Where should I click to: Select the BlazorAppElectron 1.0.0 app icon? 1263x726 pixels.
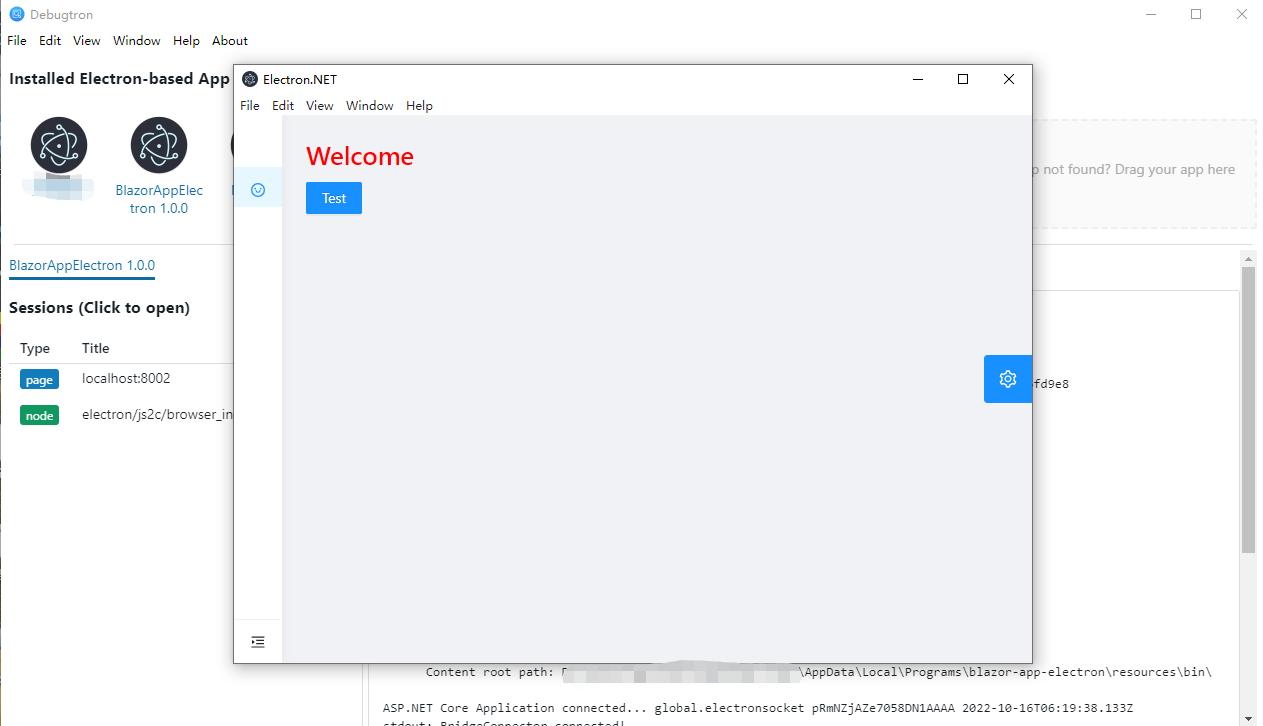point(159,145)
